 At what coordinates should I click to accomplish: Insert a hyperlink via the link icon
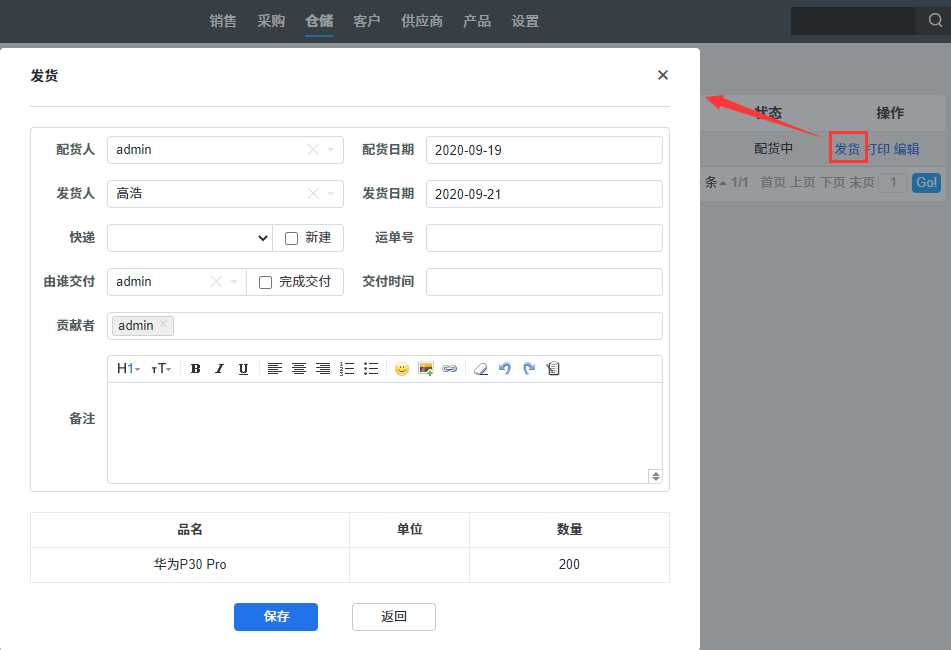[450, 369]
